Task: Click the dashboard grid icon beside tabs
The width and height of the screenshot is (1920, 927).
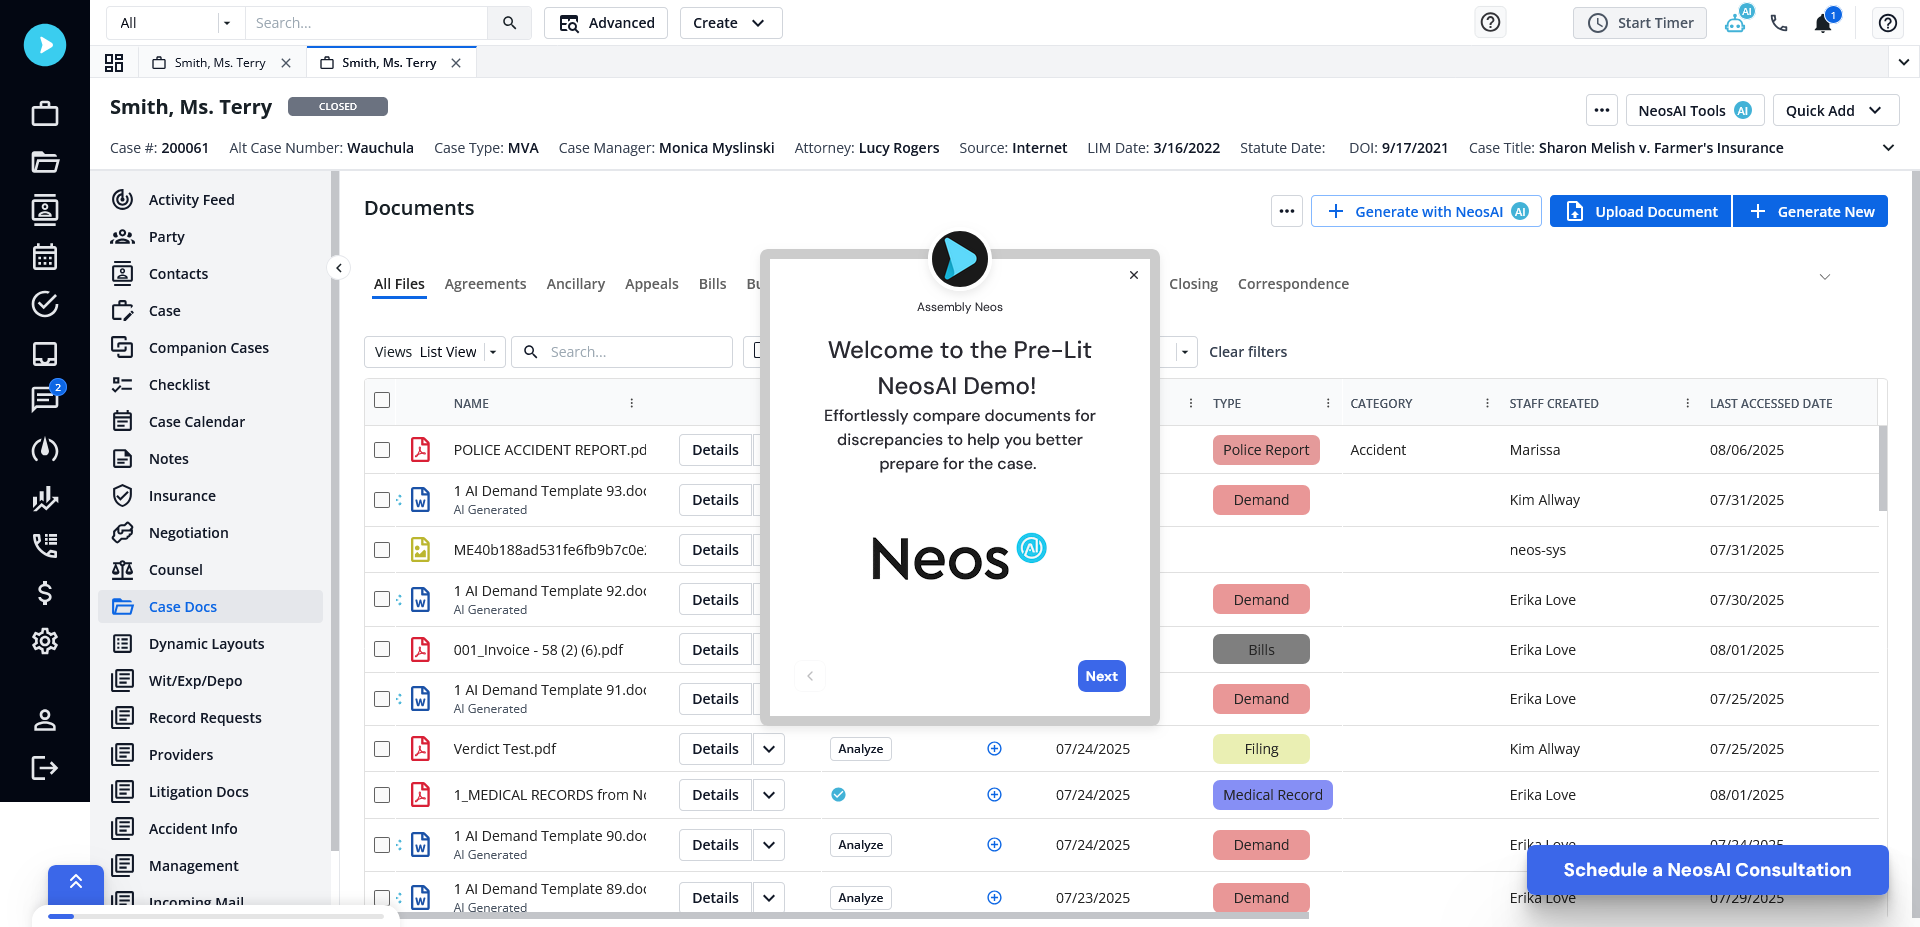Action: 114,63
